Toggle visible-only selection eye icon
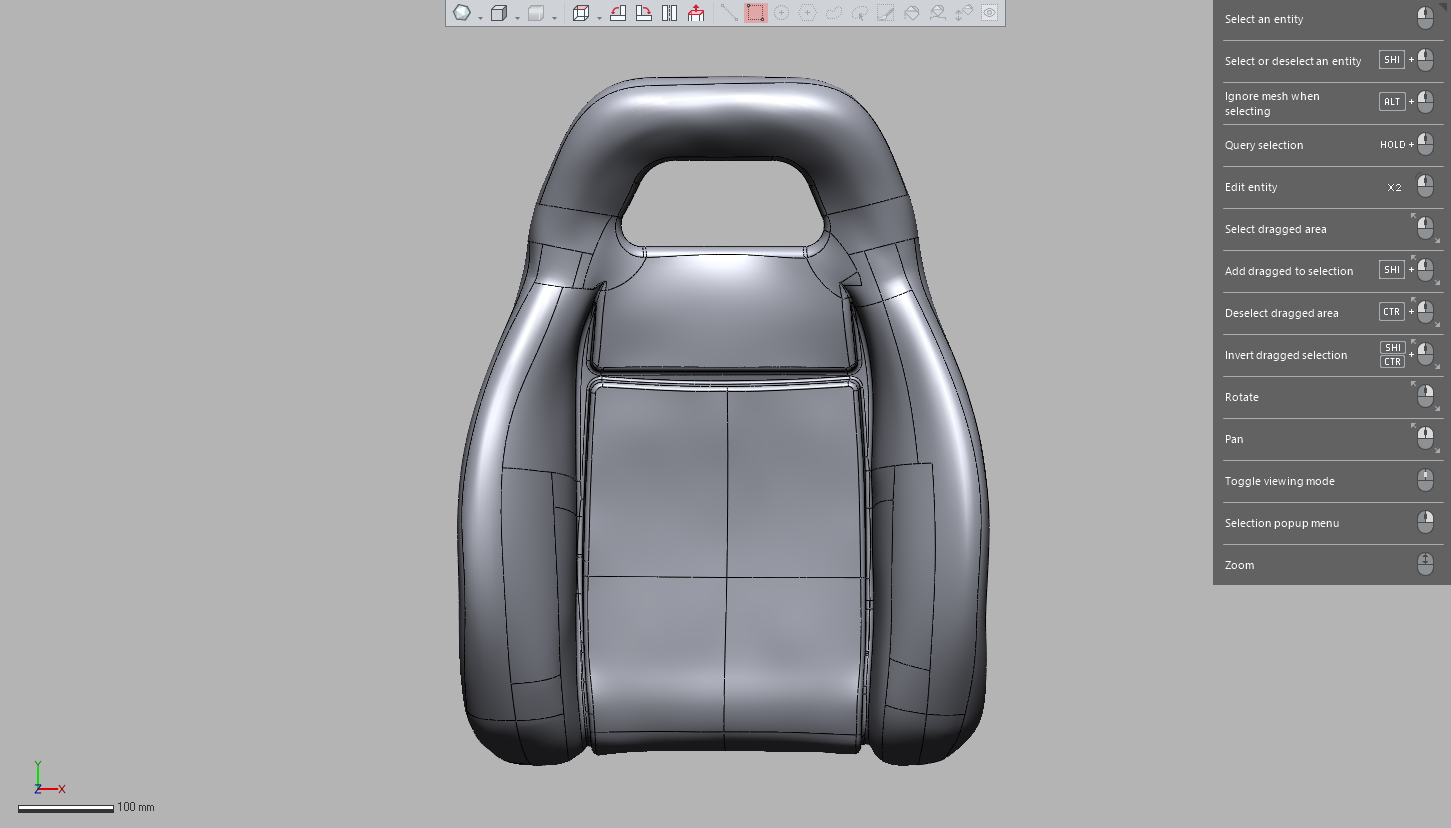 click(989, 13)
